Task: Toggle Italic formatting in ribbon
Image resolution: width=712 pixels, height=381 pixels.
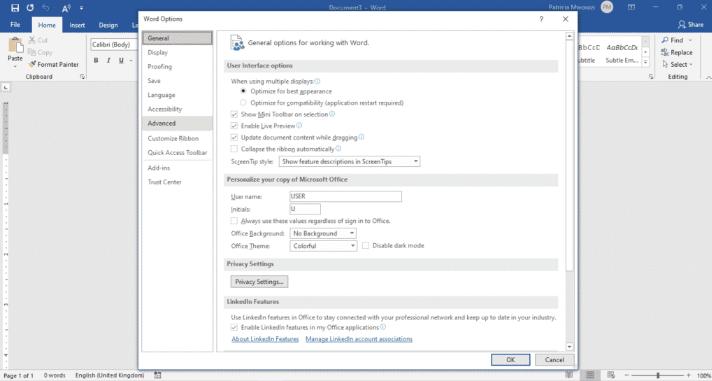Action: pyautogui.click(x=108, y=60)
